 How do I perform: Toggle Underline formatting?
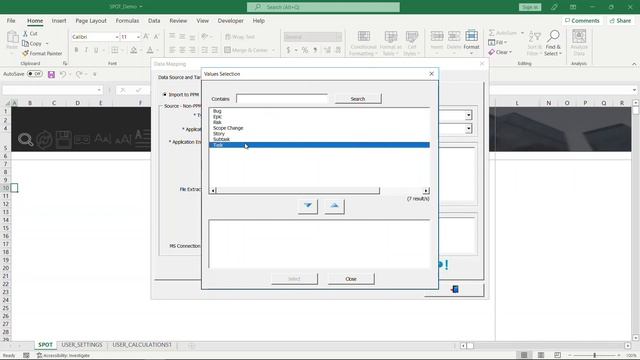coord(96,50)
